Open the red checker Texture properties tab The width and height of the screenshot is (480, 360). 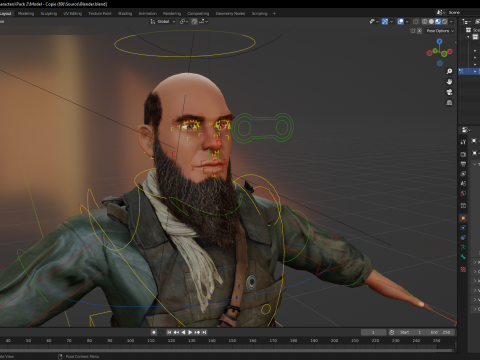(x=463, y=269)
